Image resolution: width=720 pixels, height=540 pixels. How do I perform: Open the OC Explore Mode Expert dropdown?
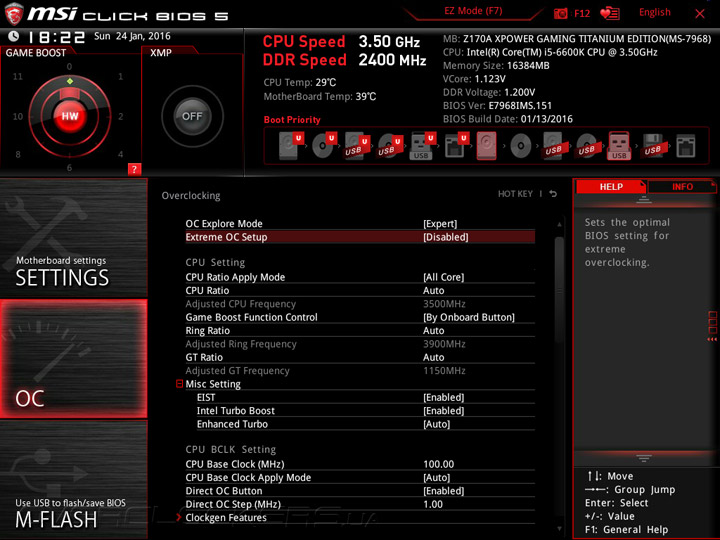pos(440,224)
